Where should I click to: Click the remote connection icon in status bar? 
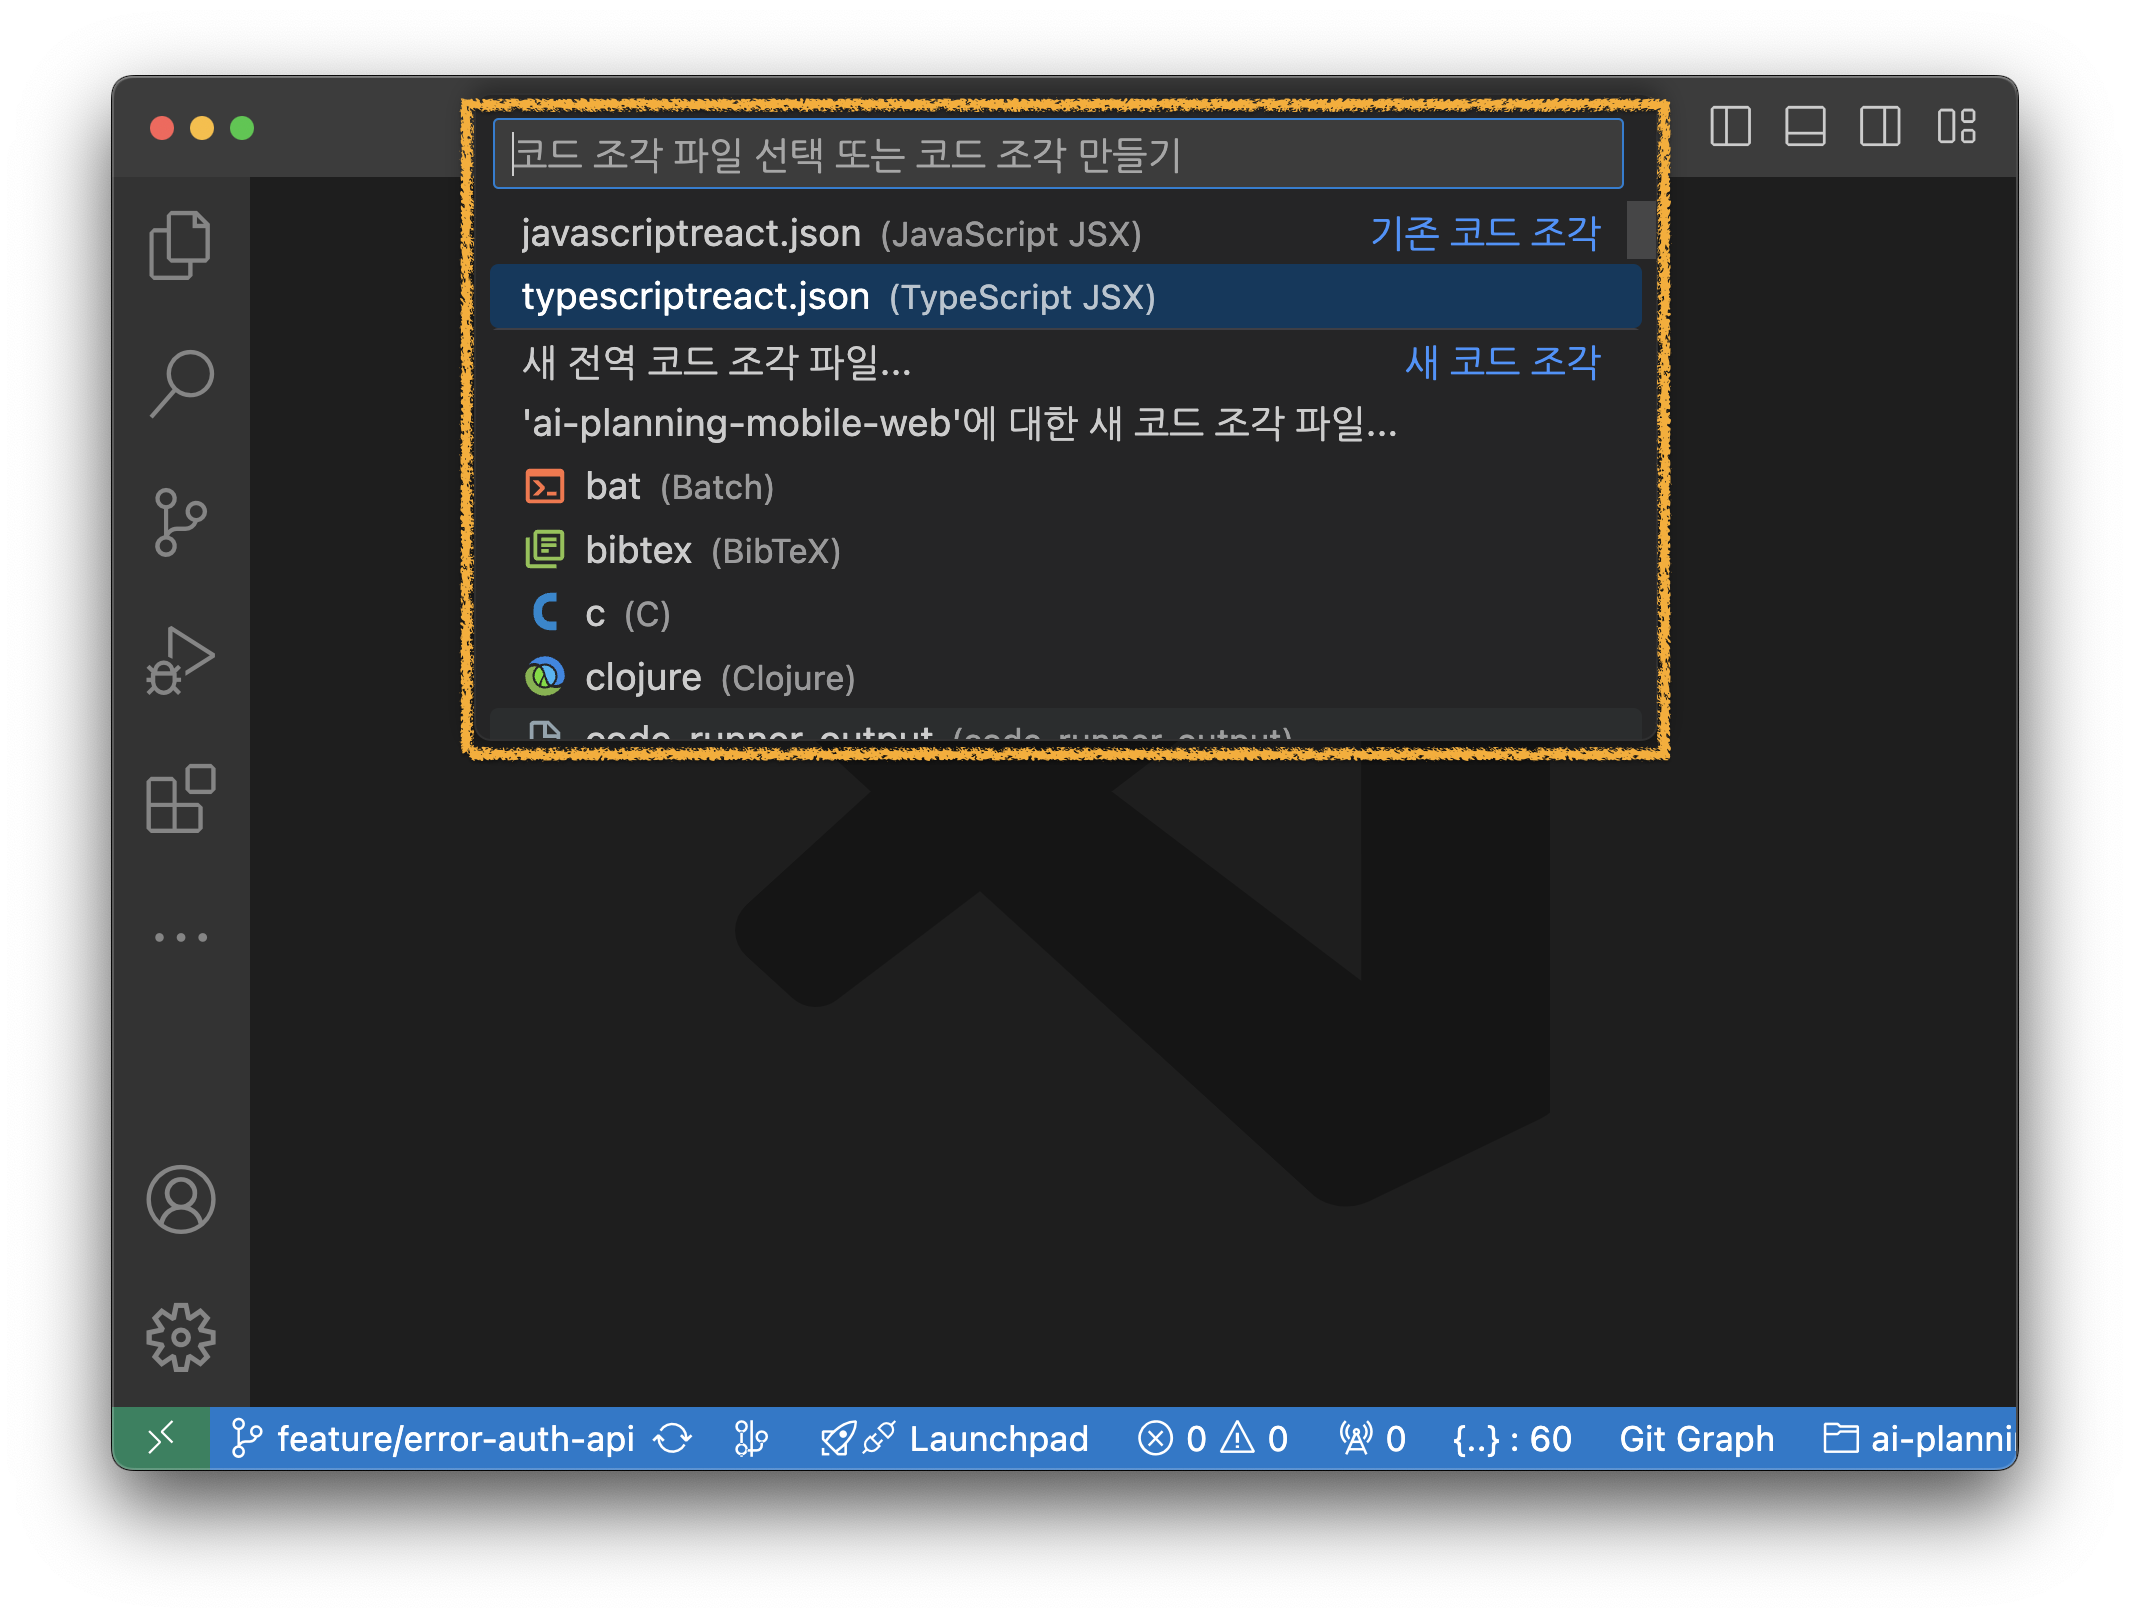point(161,1438)
